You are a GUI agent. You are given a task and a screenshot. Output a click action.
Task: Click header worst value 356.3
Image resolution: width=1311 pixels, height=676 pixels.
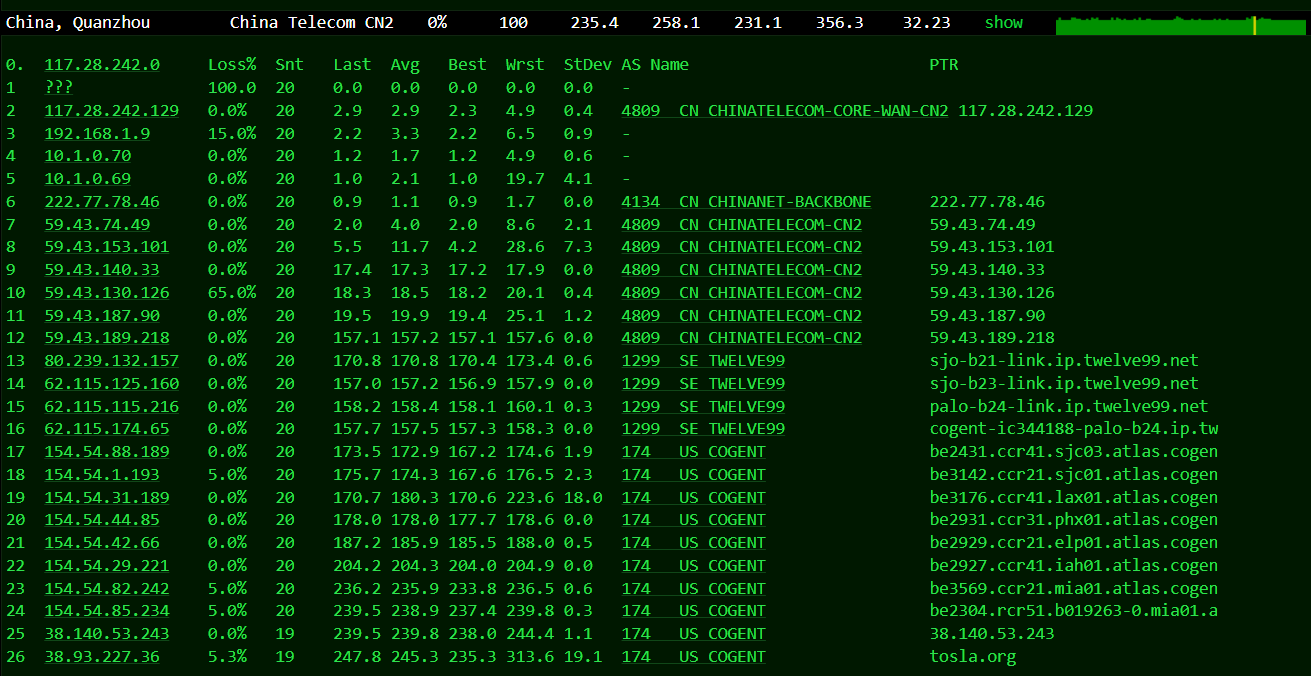[x=840, y=22]
